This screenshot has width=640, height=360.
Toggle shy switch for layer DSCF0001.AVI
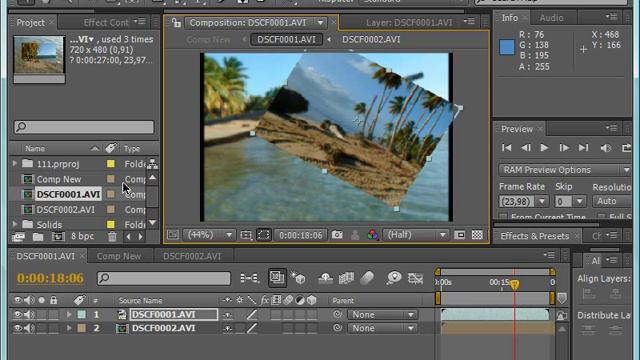pyautogui.click(x=227, y=315)
